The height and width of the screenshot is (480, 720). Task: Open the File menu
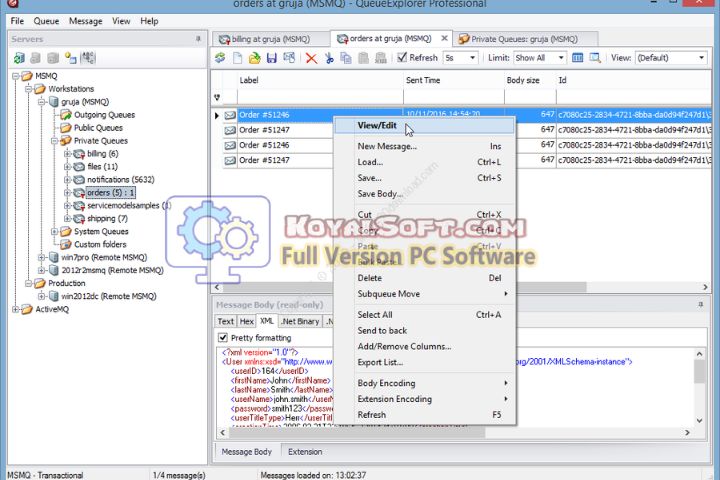coord(17,21)
